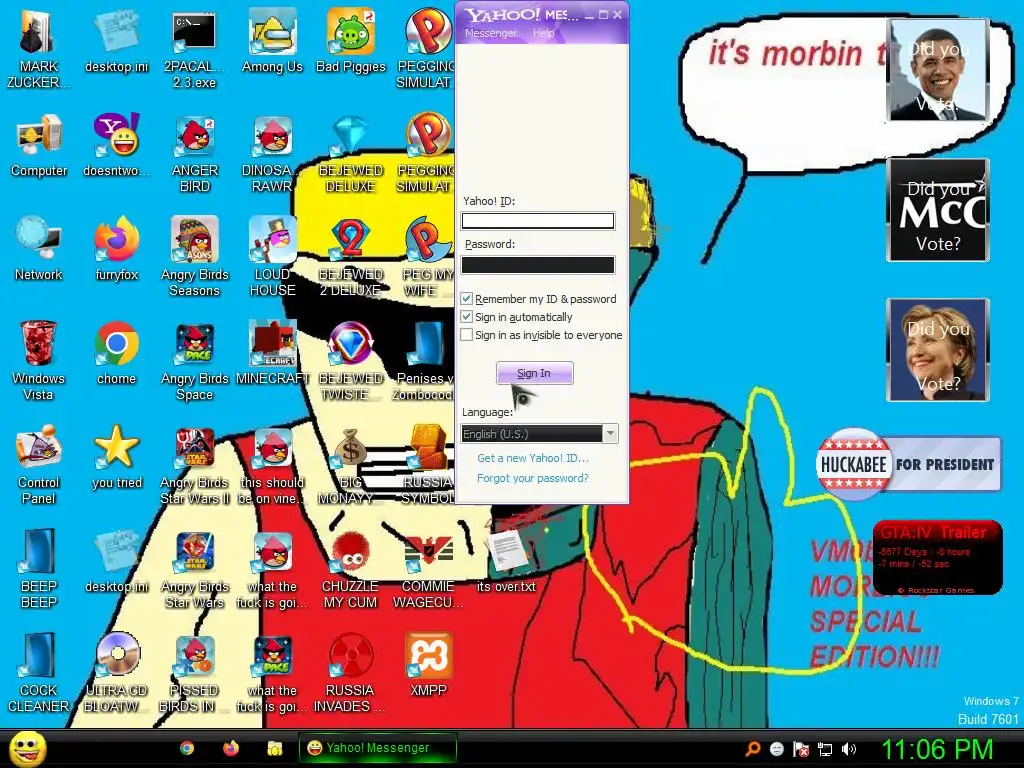Click the McCain Did you Vote gadget

pos(938,210)
